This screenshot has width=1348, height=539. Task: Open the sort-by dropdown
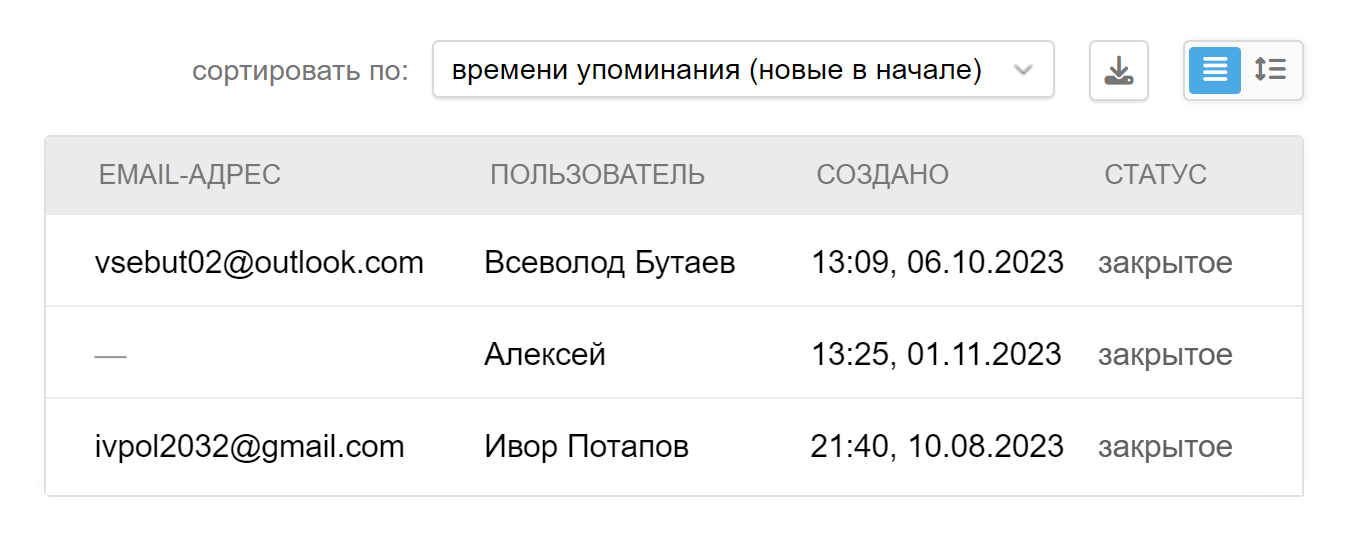click(743, 70)
